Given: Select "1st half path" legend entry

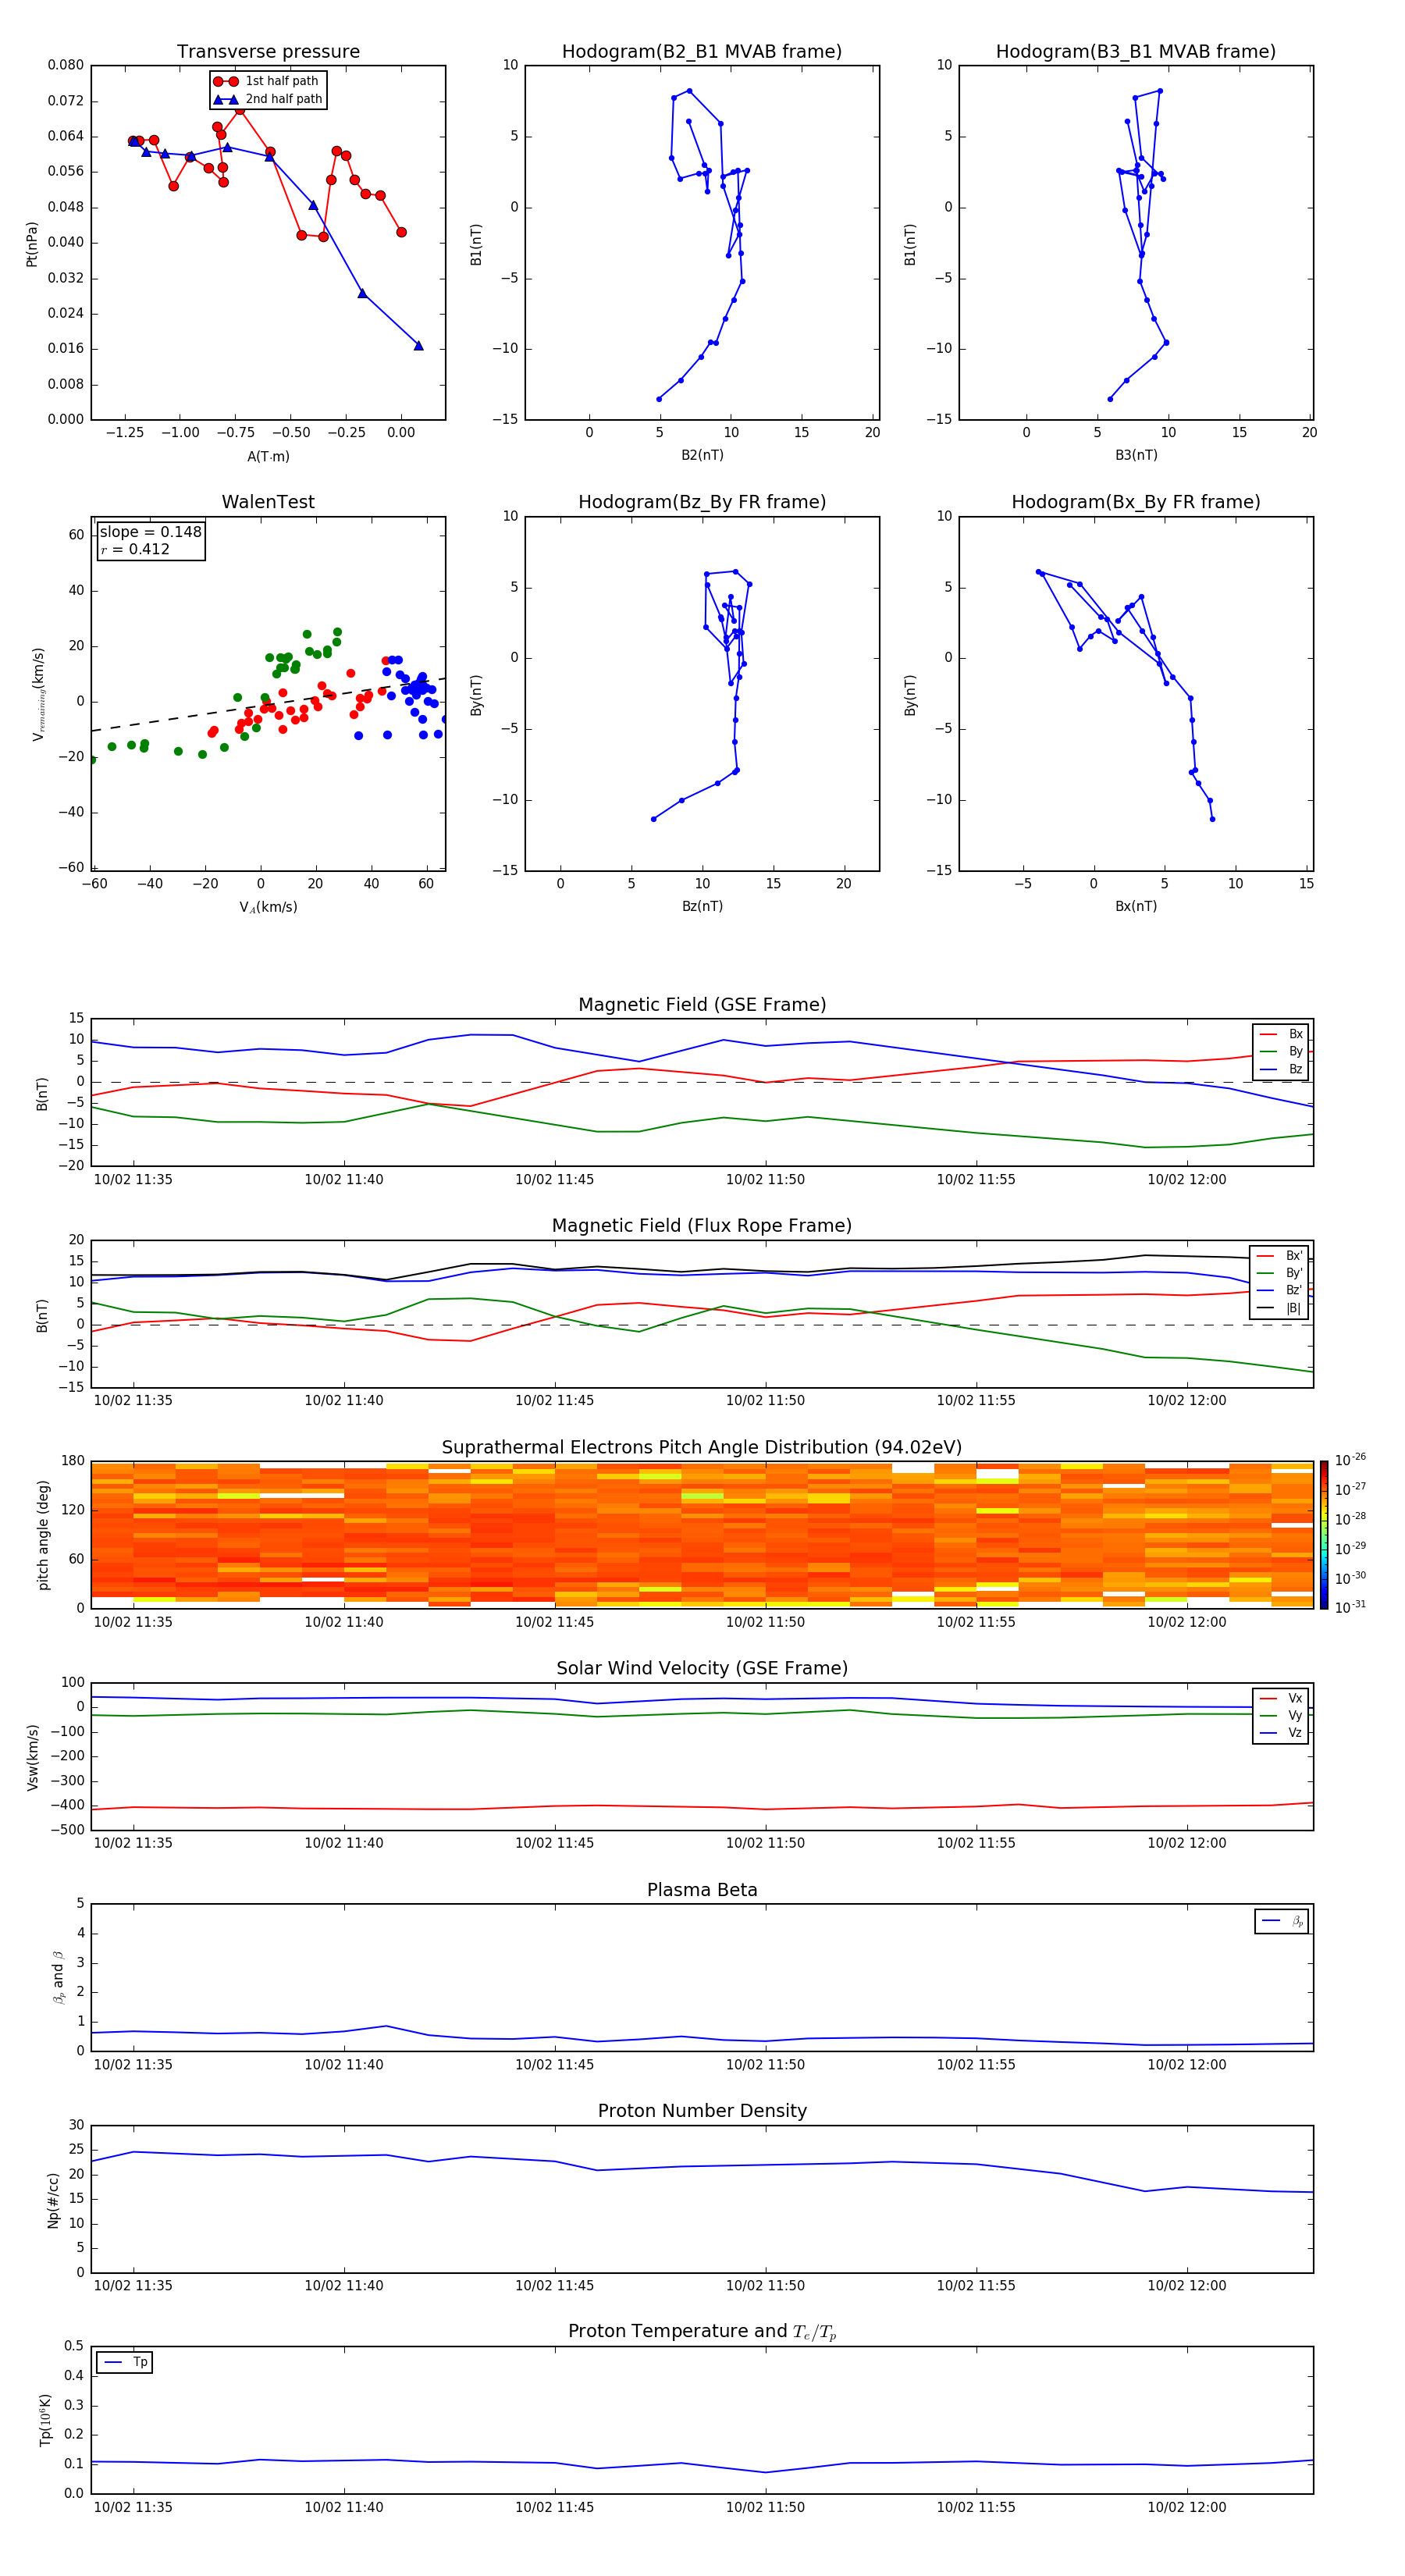Looking at the screenshot, I should (x=267, y=81).
